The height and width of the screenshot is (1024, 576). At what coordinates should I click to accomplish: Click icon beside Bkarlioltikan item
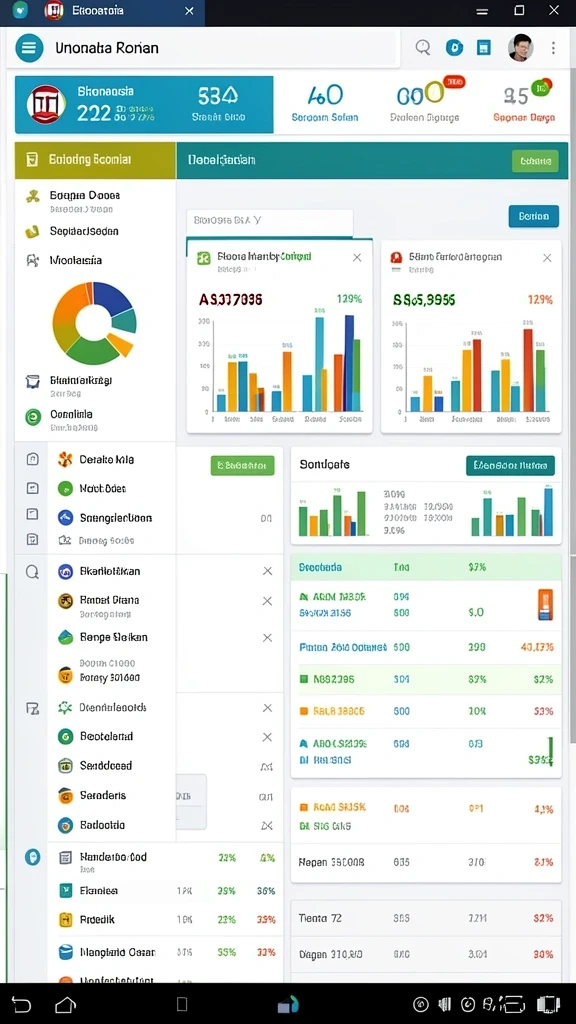point(65,572)
